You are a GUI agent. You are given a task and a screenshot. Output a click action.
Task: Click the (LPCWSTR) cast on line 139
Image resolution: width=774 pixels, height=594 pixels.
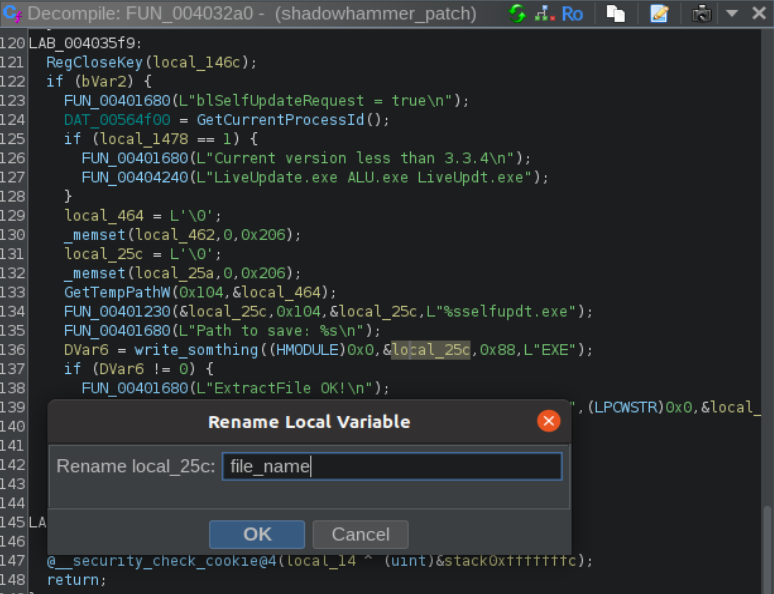tap(626, 407)
